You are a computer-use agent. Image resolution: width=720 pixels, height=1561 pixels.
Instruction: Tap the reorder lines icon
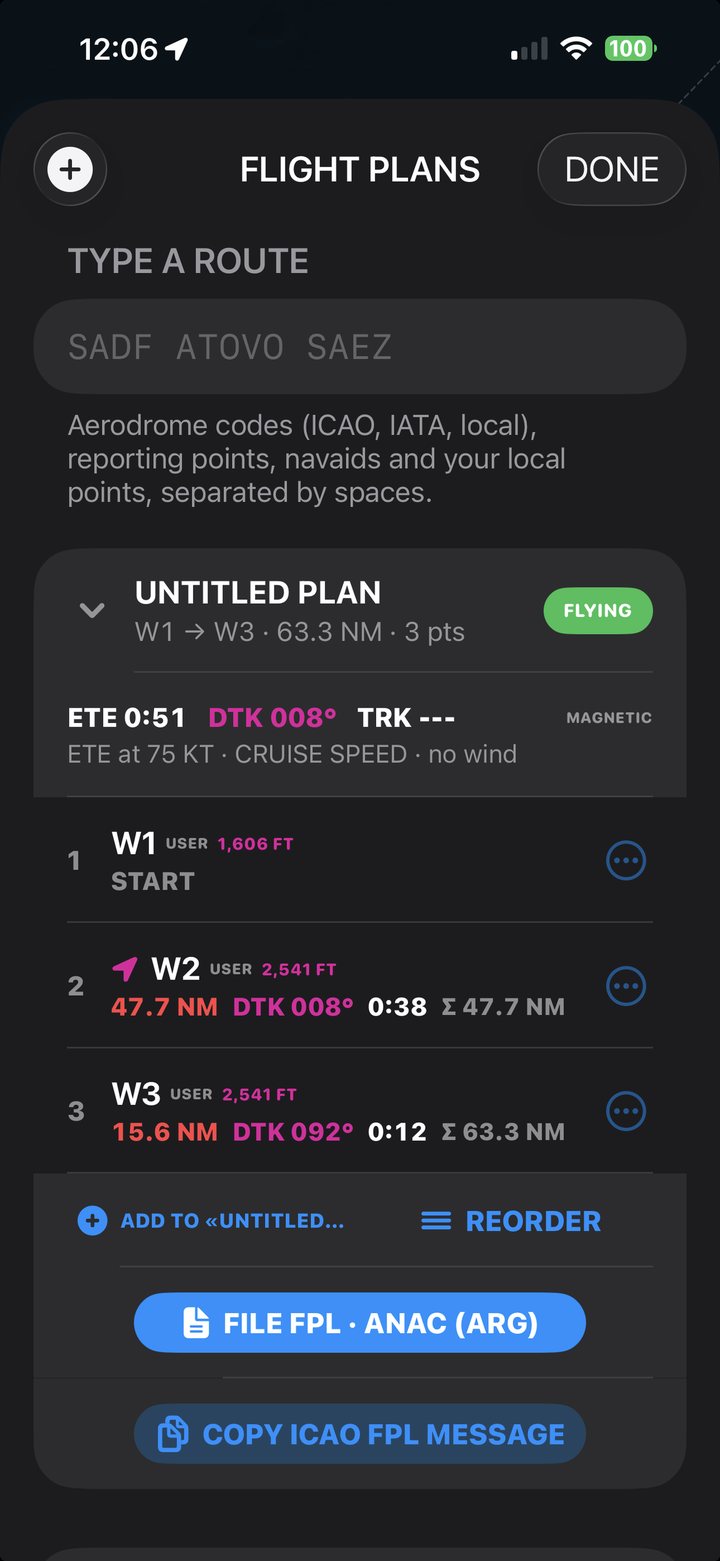tap(436, 1221)
